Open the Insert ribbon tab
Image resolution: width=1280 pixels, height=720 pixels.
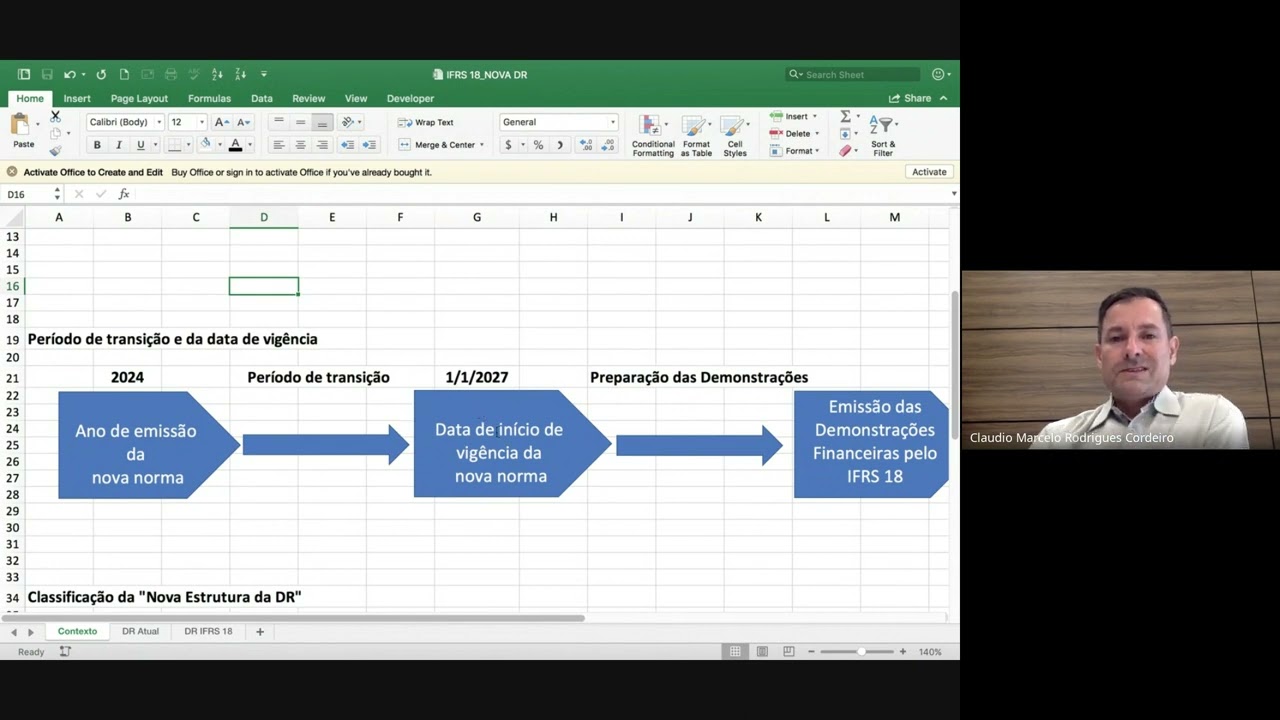coord(77,98)
